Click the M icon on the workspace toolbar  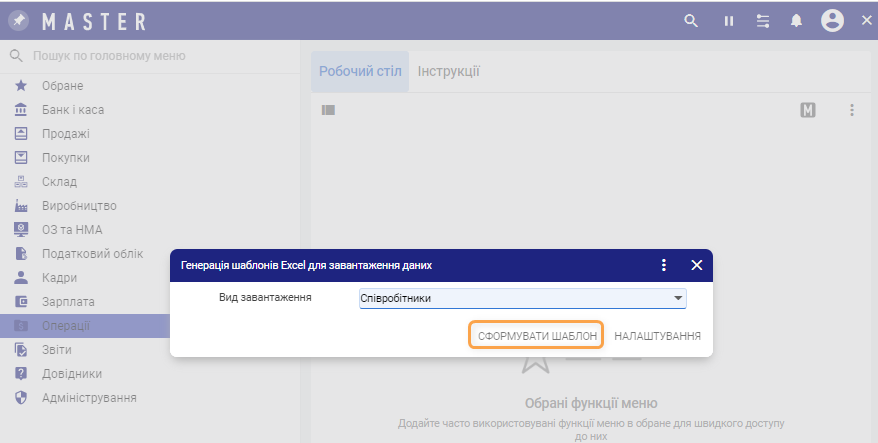tap(808, 110)
